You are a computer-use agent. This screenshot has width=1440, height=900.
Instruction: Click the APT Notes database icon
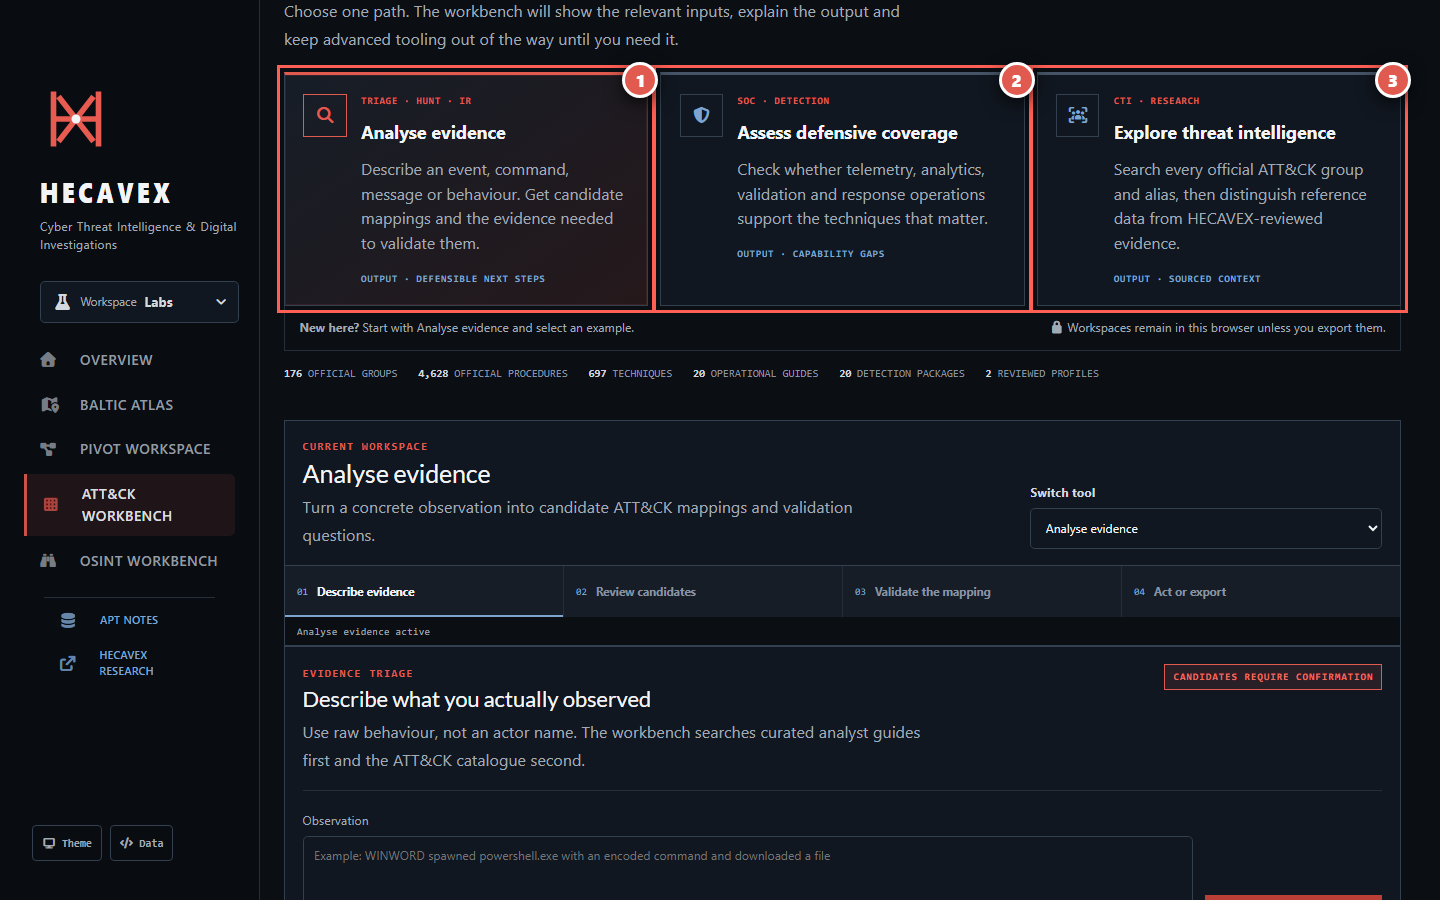(68, 620)
